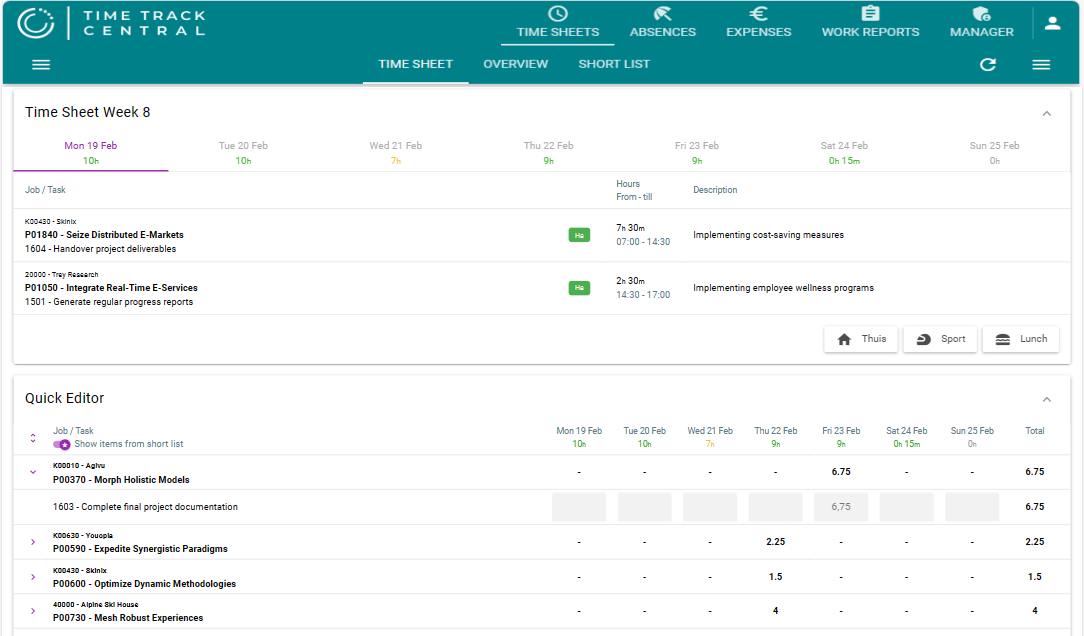
Task: Click the Friday 6,75 hours input field
Action: pos(840,507)
